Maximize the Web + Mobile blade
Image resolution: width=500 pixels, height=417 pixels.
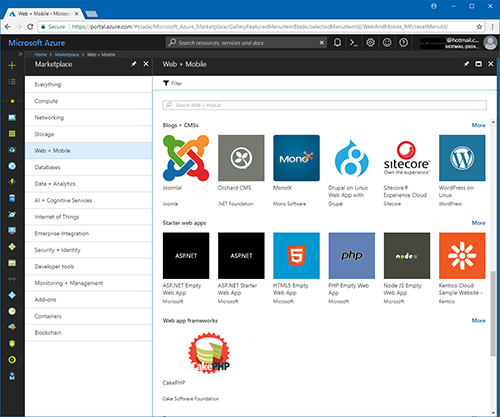click(478, 64)
